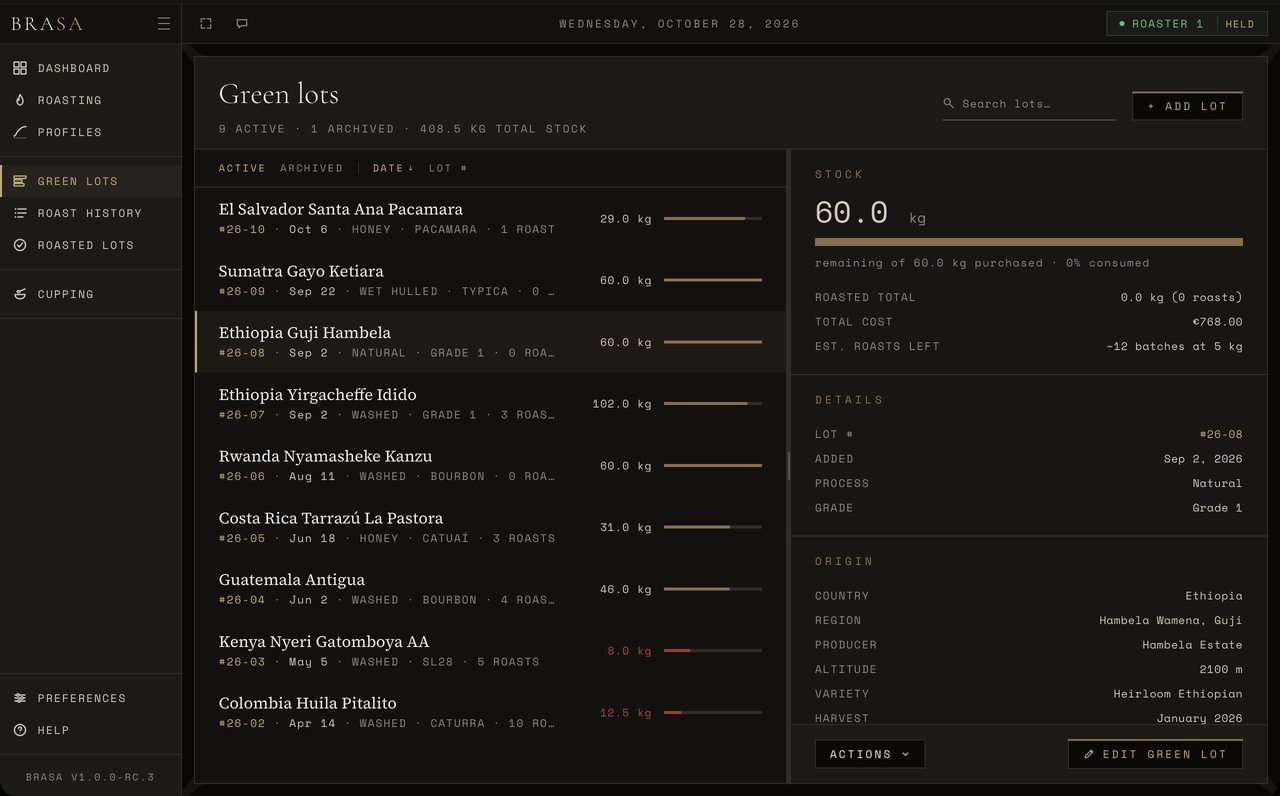Click the 60.0 kg stock progress bar
1280x796 pixels.
pyautogui.click(x=1029, y=242)
